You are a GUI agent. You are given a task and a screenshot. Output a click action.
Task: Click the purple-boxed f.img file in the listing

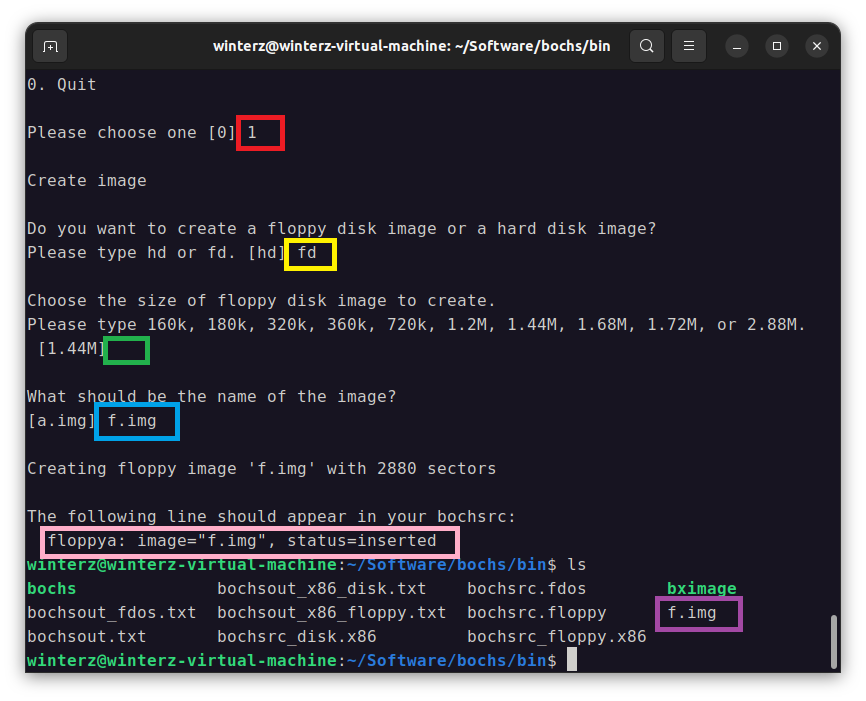pos(698,613)
